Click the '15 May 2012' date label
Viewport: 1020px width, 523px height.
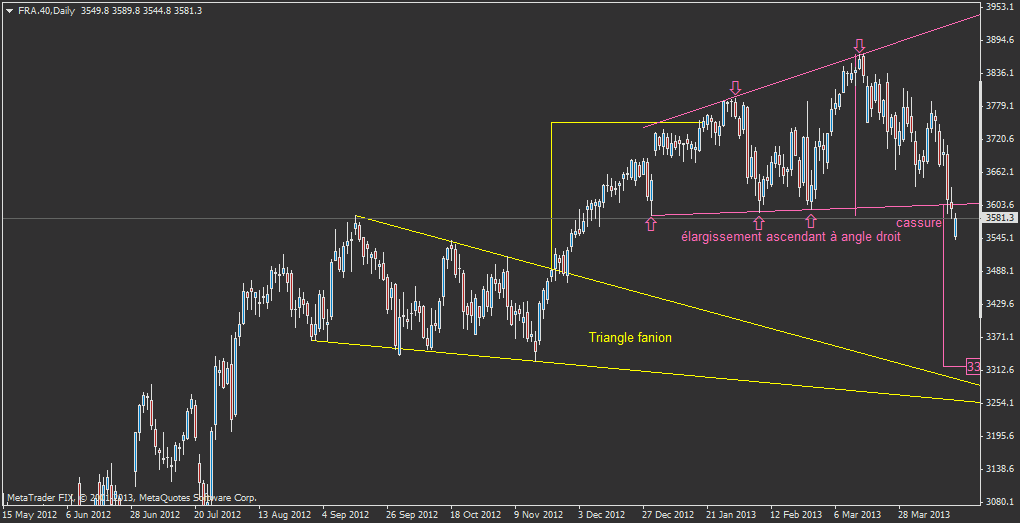coord(29,514)
